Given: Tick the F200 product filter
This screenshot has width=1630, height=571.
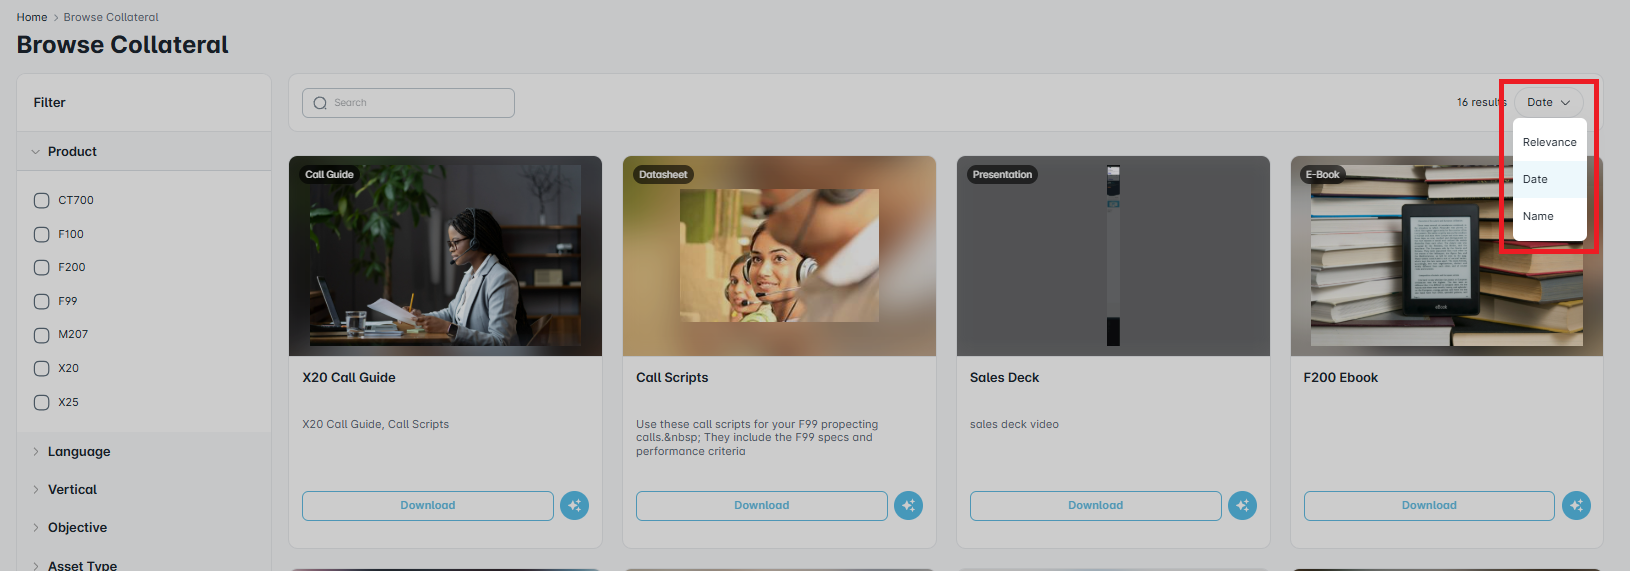Looking at the screenshot, I should pyautogui.click(x=41, y=267).
